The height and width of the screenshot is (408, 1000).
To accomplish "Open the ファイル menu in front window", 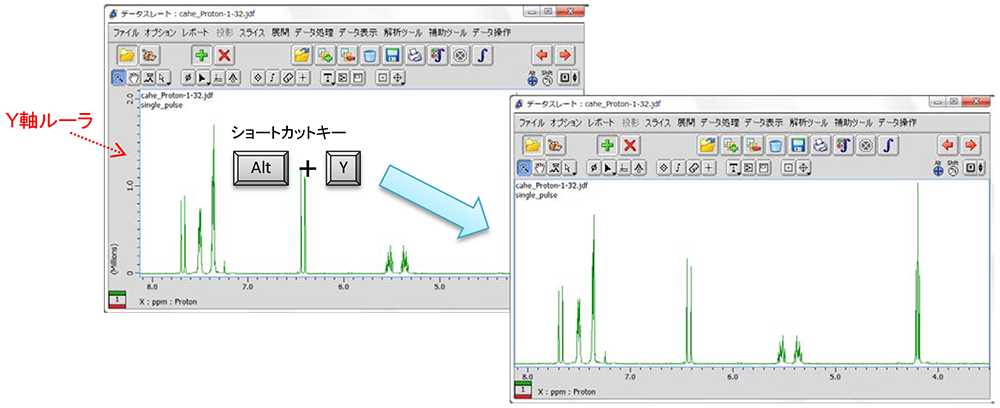I will pyautogui.click(x=531, y=122).
